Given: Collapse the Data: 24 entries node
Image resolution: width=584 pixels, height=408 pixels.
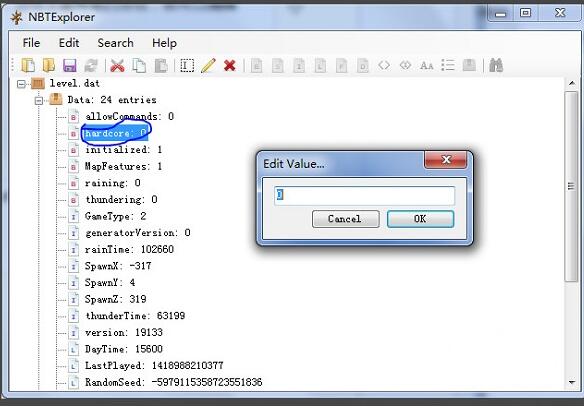Looking at the screenshot, I should 39,100.
